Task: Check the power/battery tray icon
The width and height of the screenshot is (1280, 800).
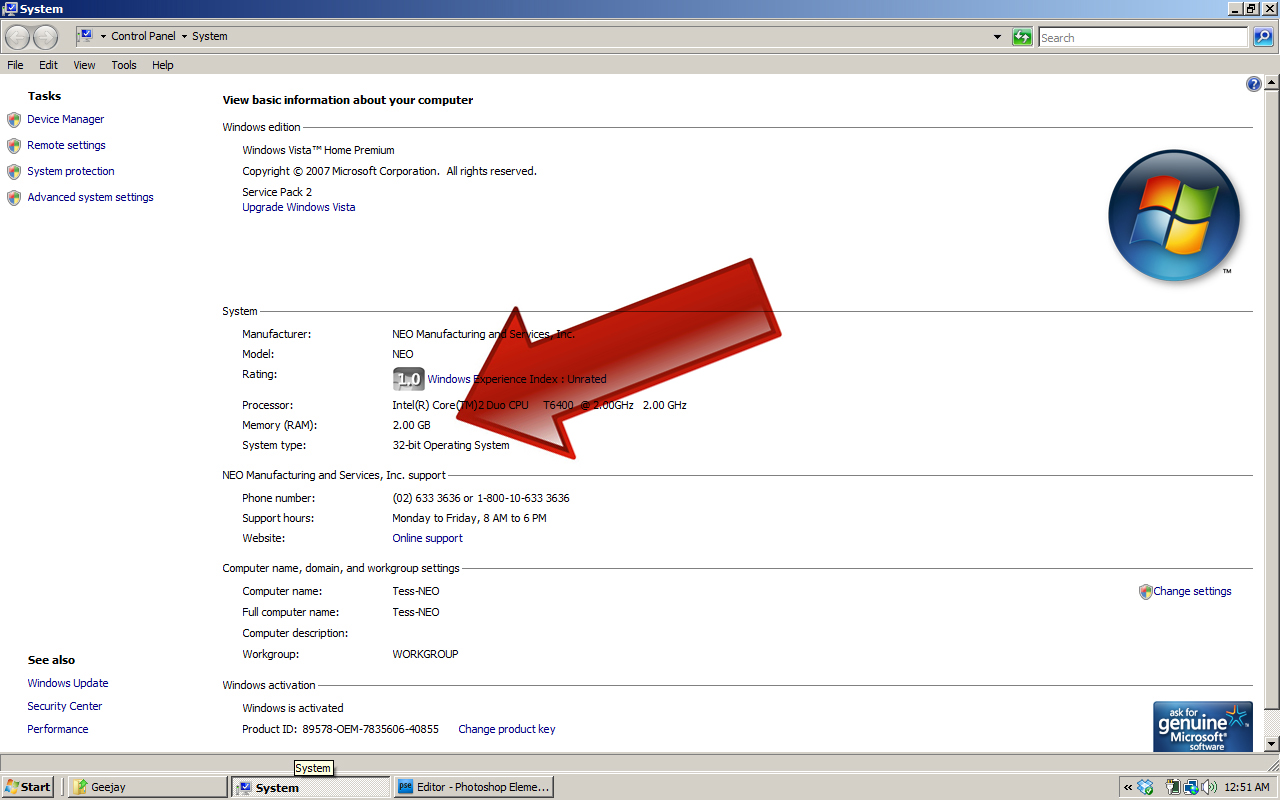Action: (x=1172, y=787)
